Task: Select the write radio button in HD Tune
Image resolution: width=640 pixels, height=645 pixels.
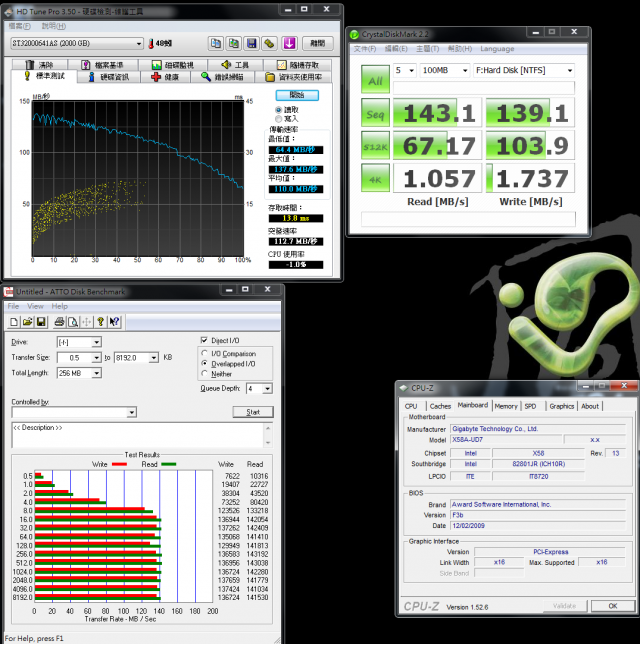Action: pos(278,119)
